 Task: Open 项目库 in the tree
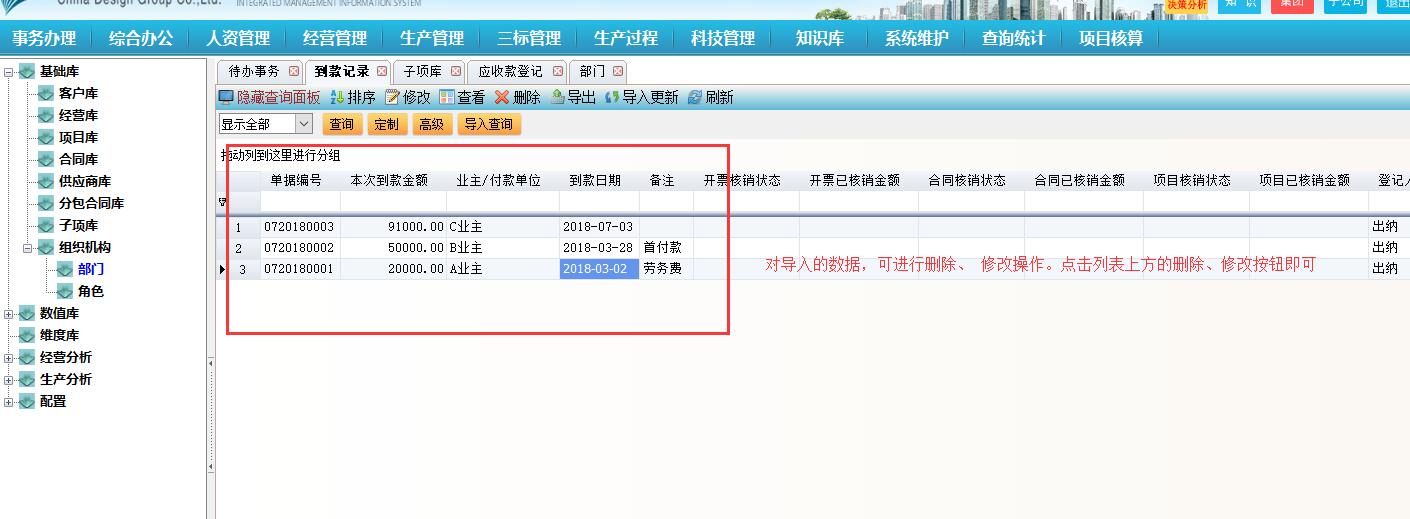click(78, 137)
